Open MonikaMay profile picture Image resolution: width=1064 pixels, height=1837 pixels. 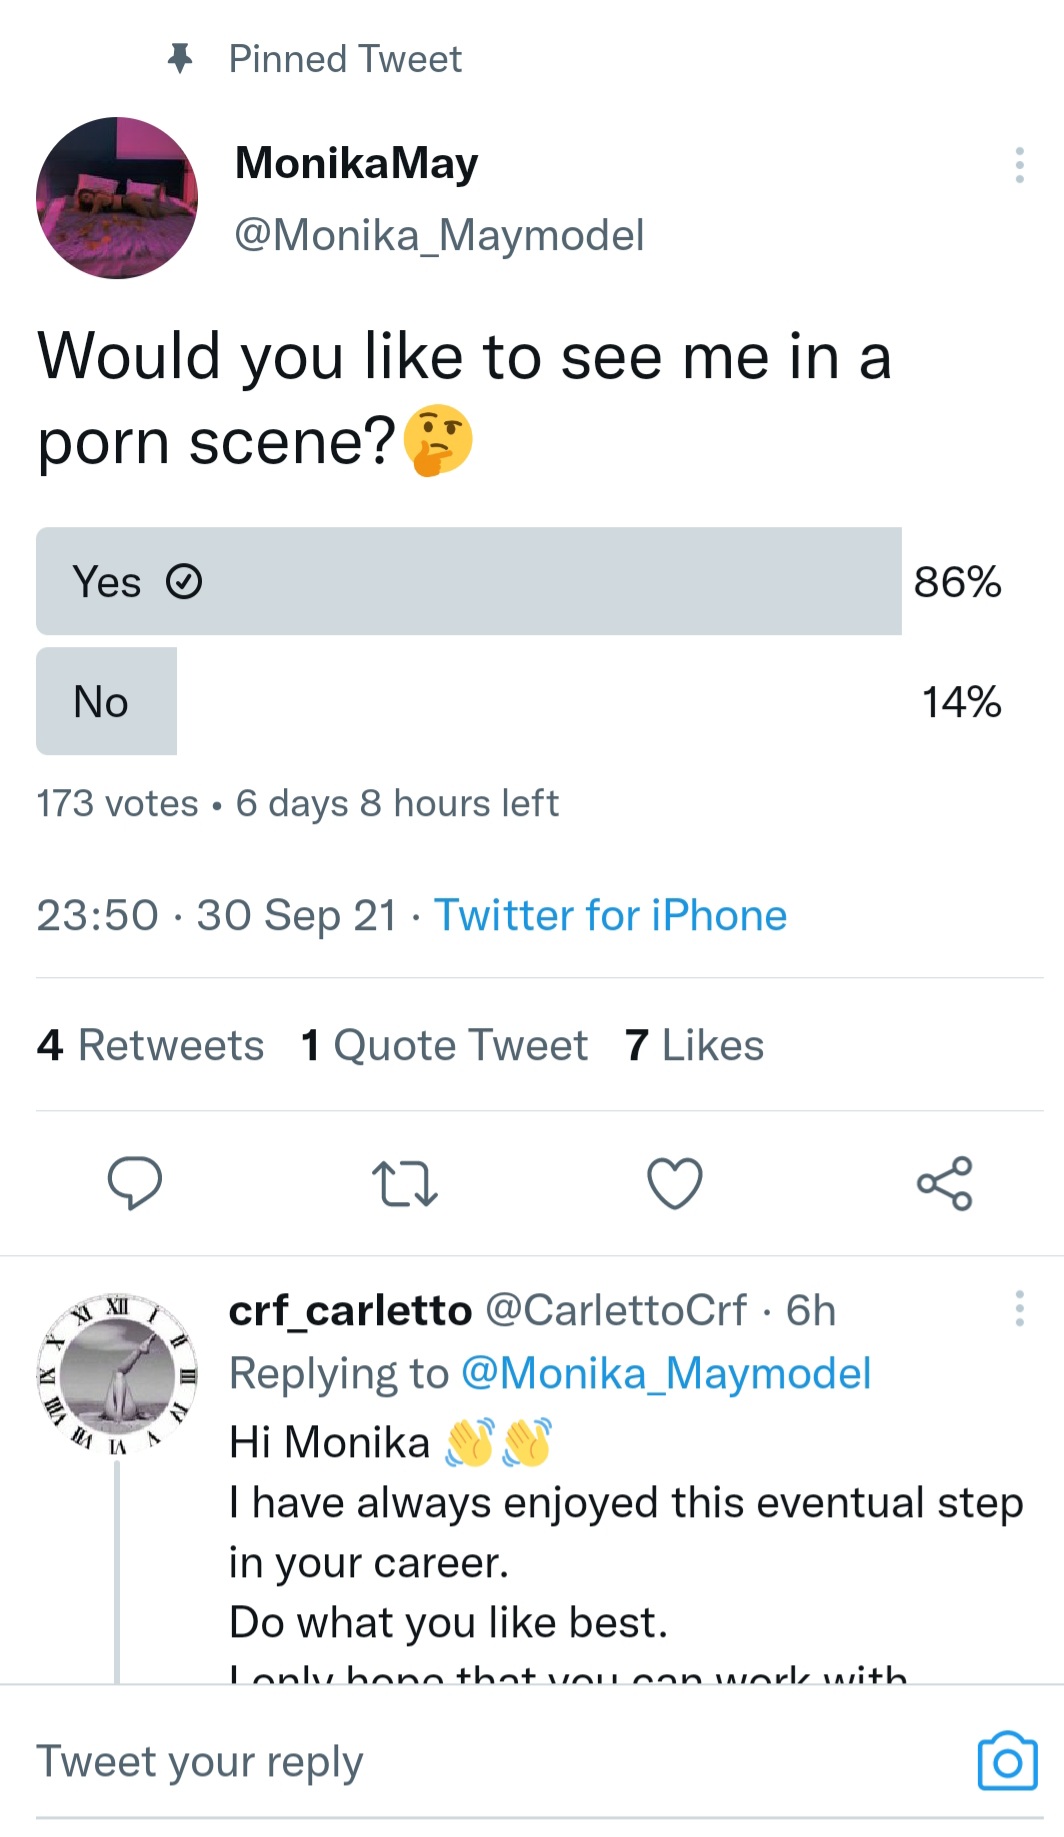117,198
